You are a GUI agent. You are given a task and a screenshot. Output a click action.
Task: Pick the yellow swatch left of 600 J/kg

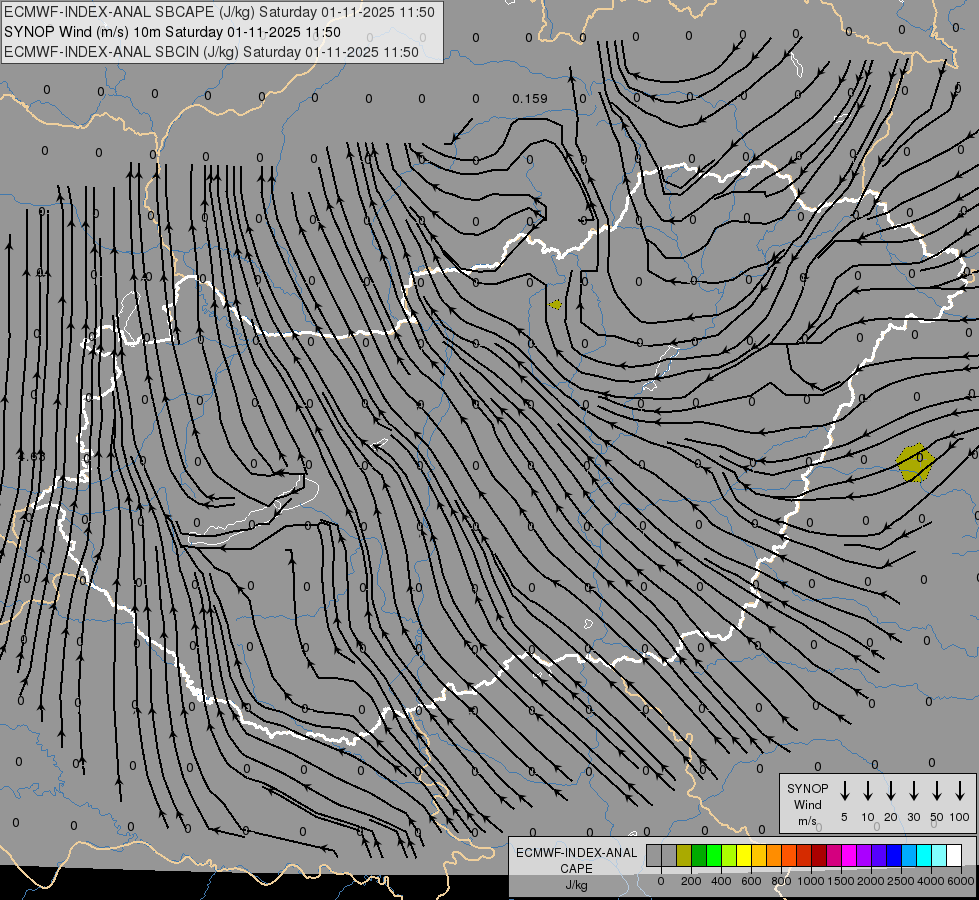tap(744, 855)
